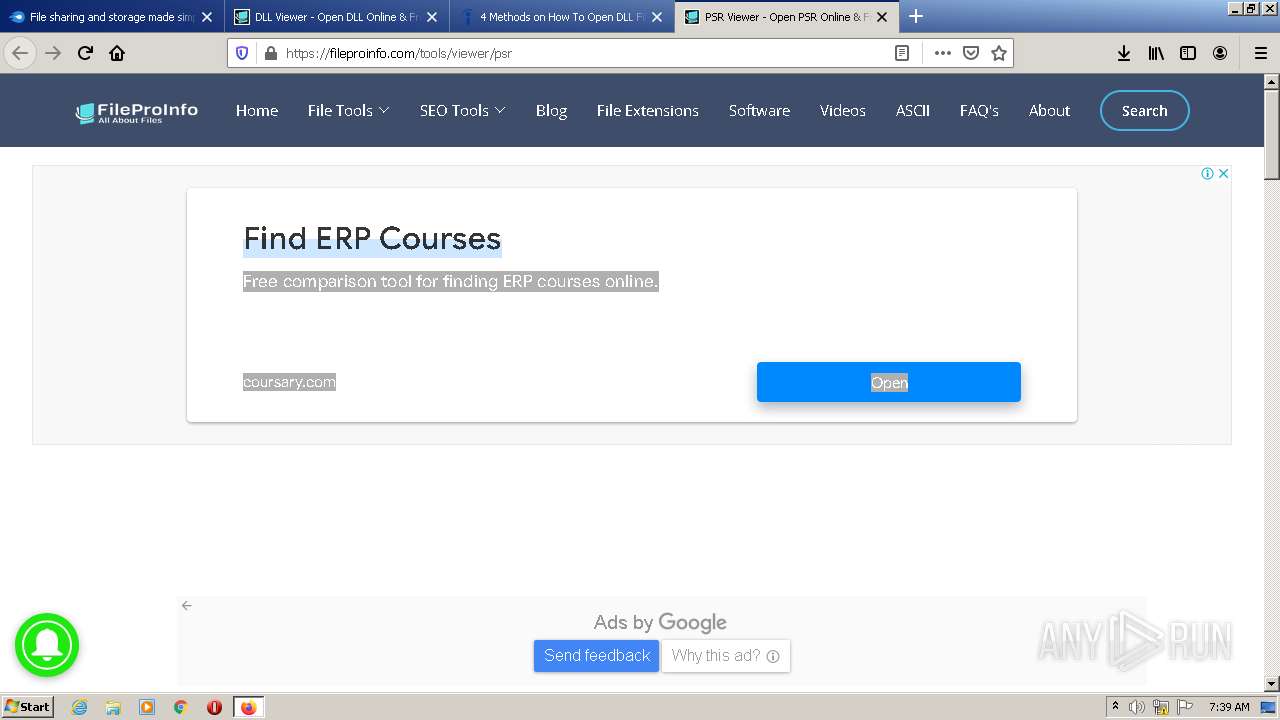Open the Blog page
The image size is (1280, 720).
tap(551, 111)
